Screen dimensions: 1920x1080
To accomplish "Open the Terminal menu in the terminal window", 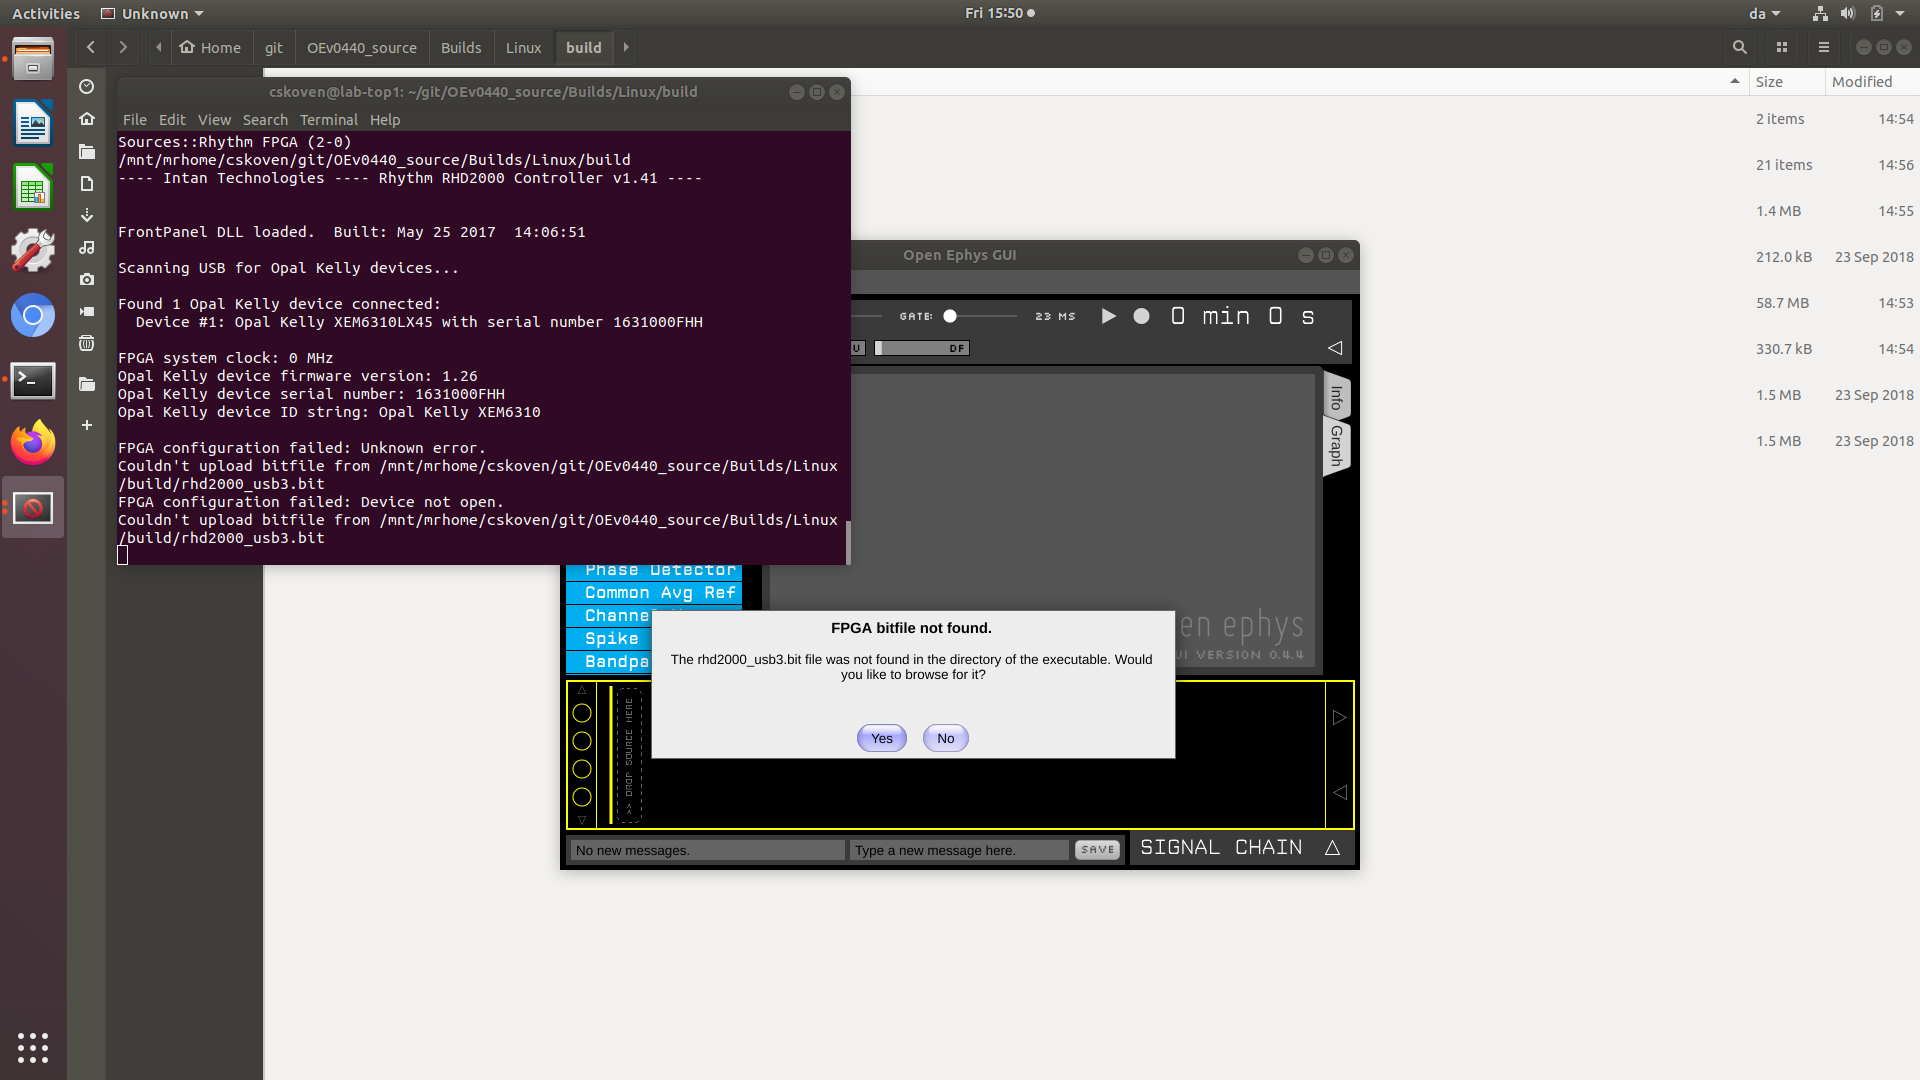I will click(x=328, y=120).
